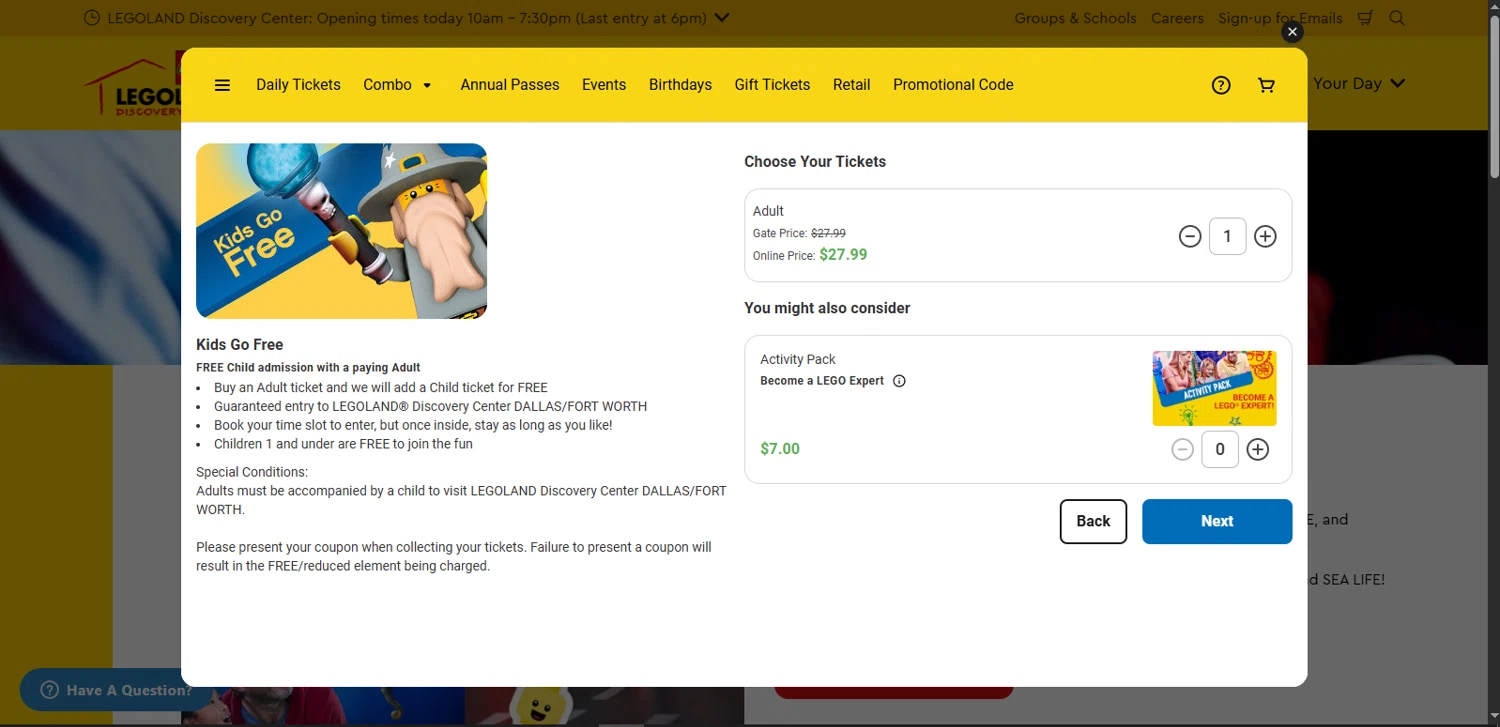Go to Annual Passes
Image resolution: width=1500 pixels, height=727 pixels.
510,85
